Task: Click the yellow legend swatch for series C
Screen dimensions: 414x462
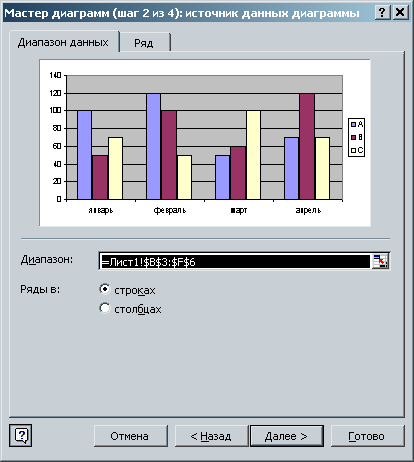Action: pos(354,151)
